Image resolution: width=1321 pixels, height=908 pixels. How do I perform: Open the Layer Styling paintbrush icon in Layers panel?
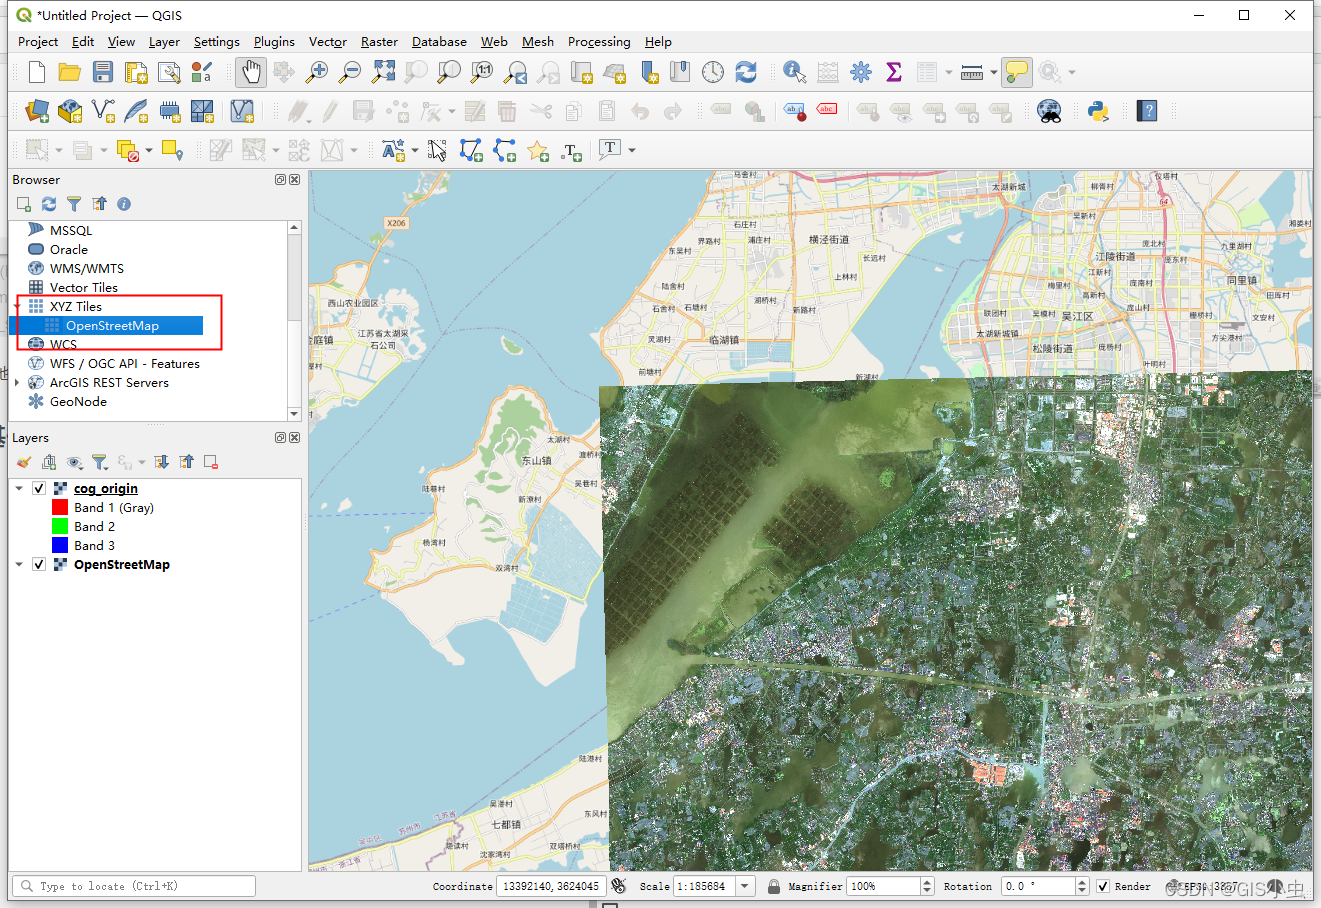tap(24, 462)
